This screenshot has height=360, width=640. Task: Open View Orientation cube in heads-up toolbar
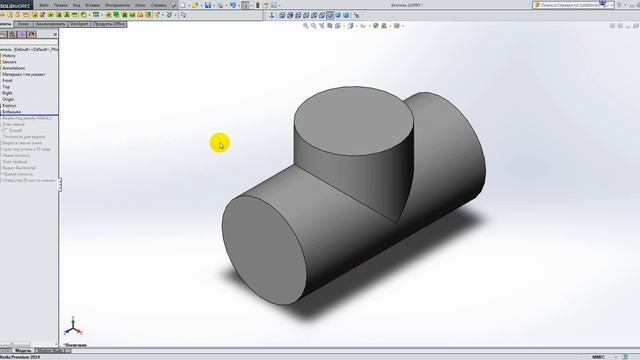(x=338, y=26)
